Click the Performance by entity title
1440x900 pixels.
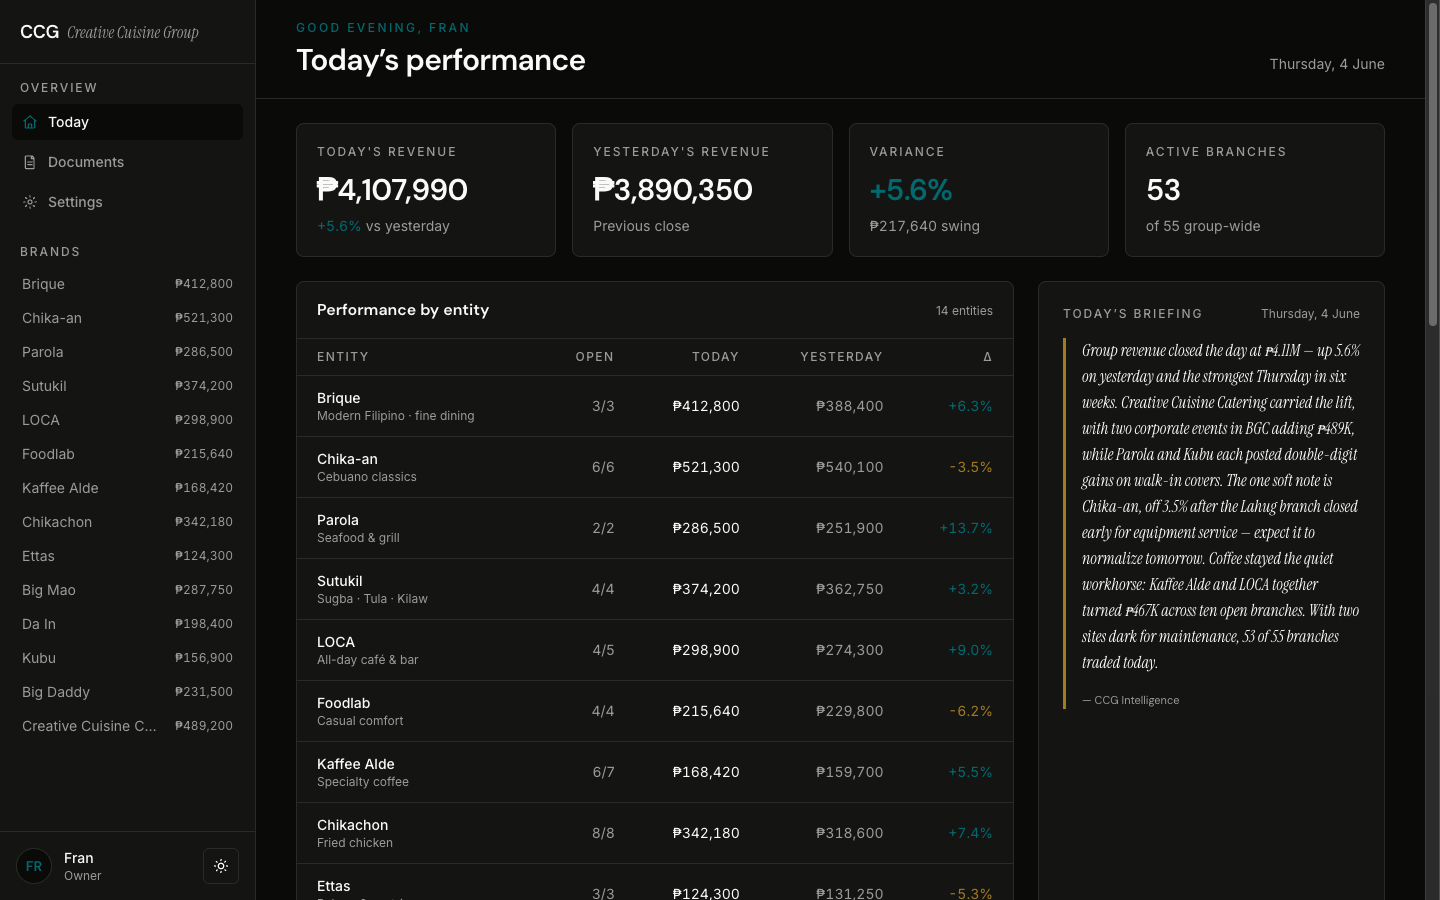click(x=403, y=310)
